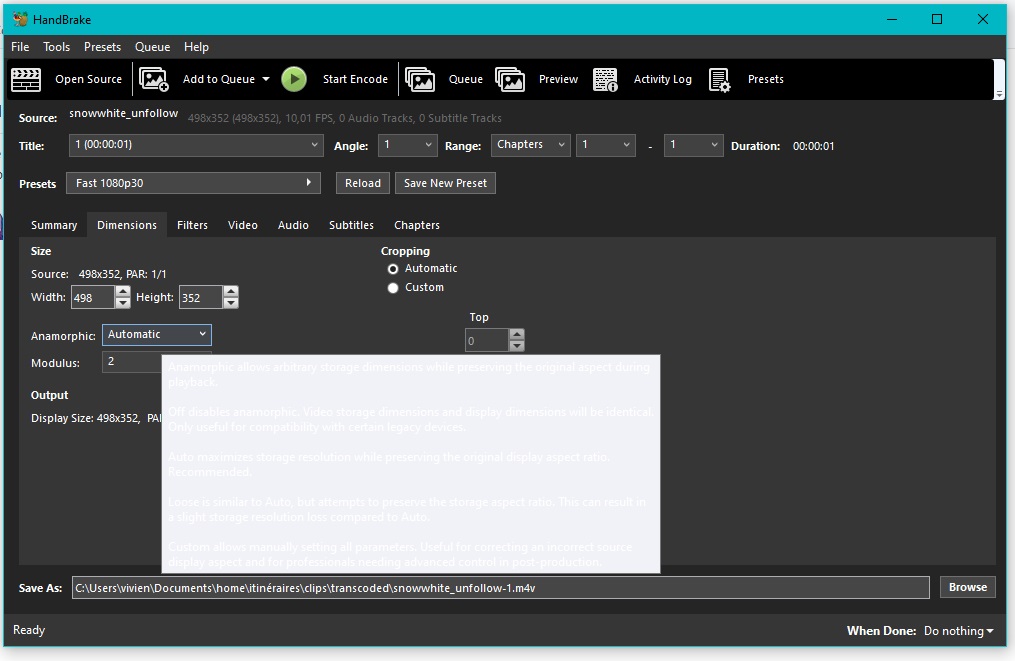
Task: Minimize the HandBrake window
Action: [892, 19]
